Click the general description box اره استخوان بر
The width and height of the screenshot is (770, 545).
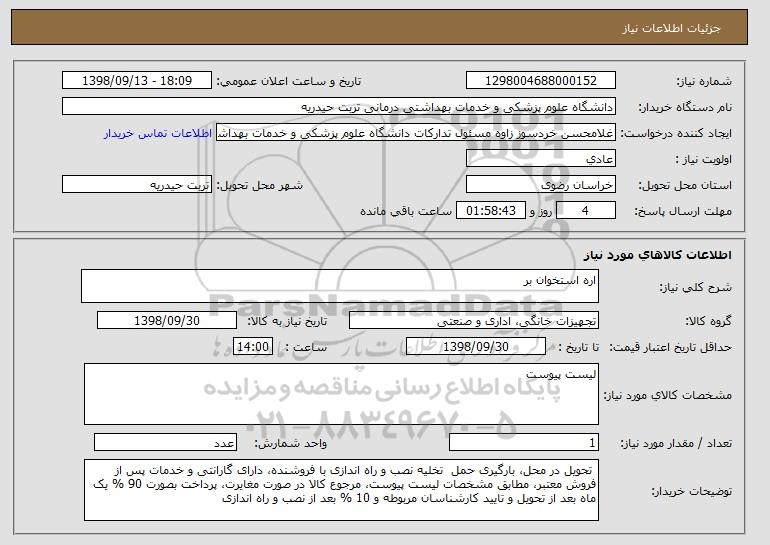[340, 286]
